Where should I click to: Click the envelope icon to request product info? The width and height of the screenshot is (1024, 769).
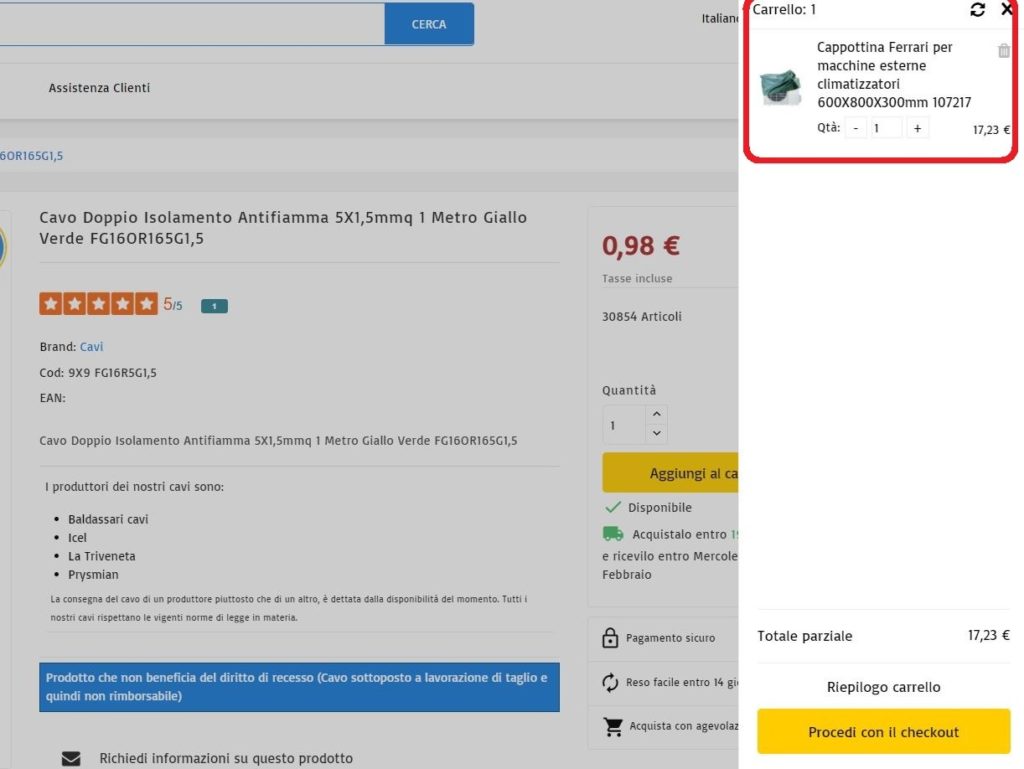click(x=71, y=758)
